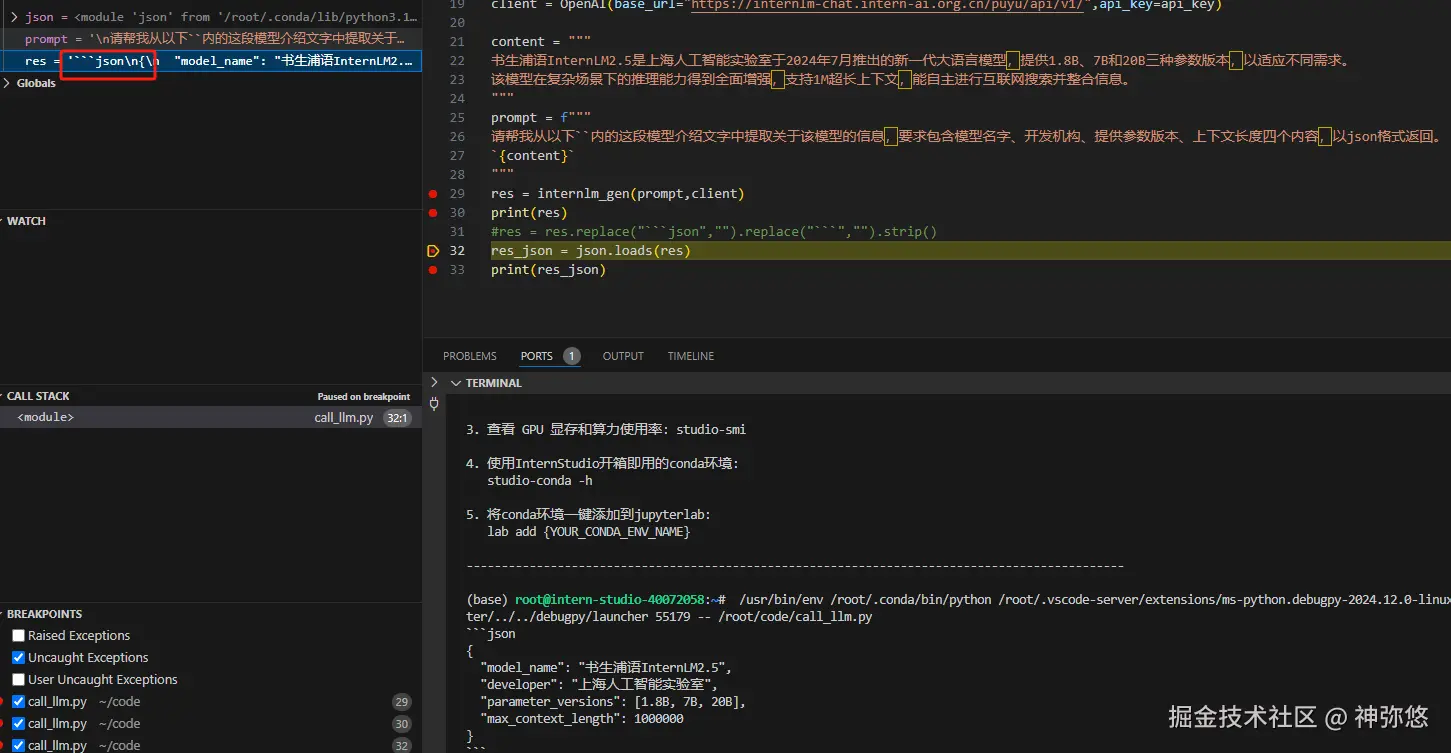Click the plug icon in the terminal panel
The width and height of the screenshot is (1451, 753).
(x=434, y=404)
